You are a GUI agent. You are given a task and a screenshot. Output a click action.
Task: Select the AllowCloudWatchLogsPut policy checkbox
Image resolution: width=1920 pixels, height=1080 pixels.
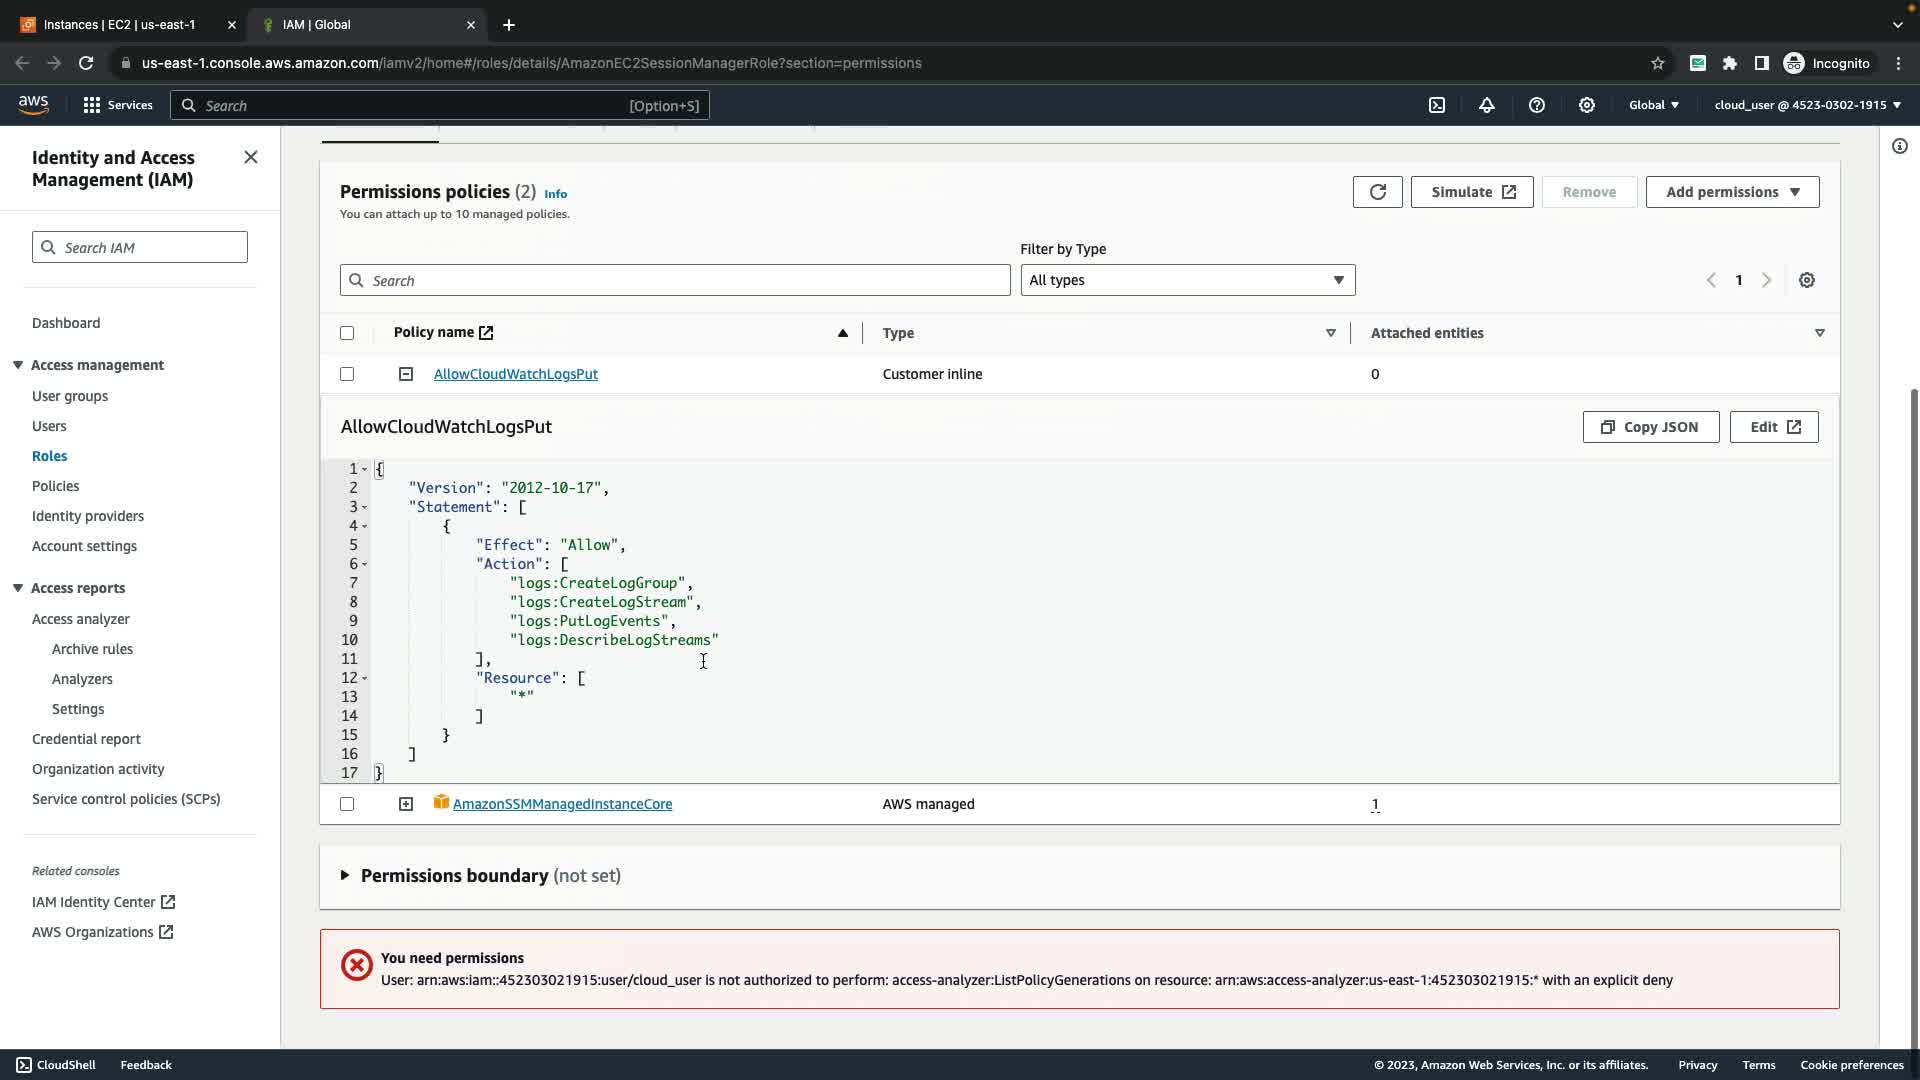click(347, 374)
